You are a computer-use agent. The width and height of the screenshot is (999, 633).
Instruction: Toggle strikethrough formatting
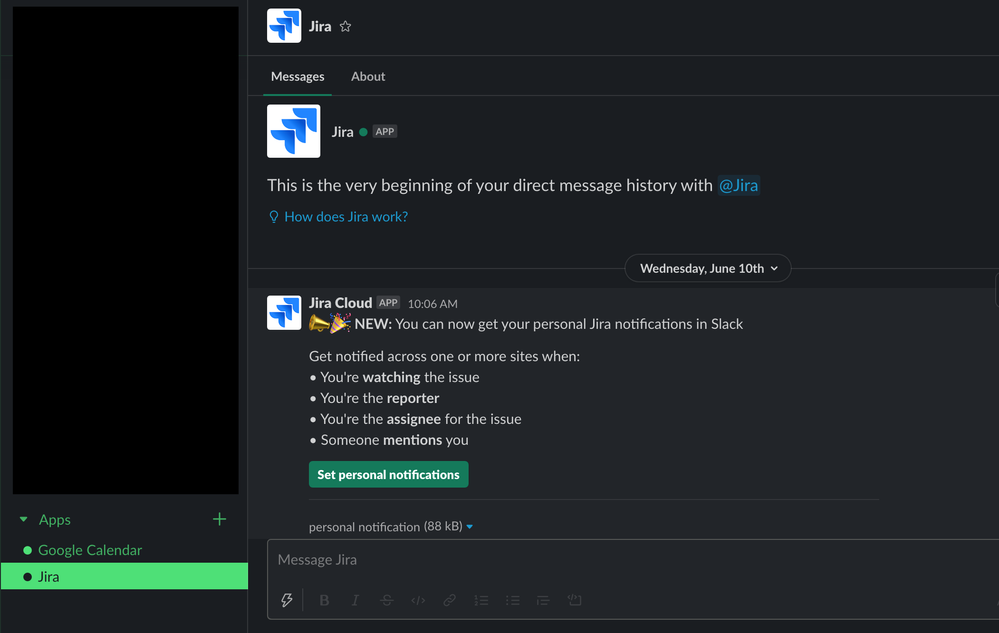pos(386,600)
